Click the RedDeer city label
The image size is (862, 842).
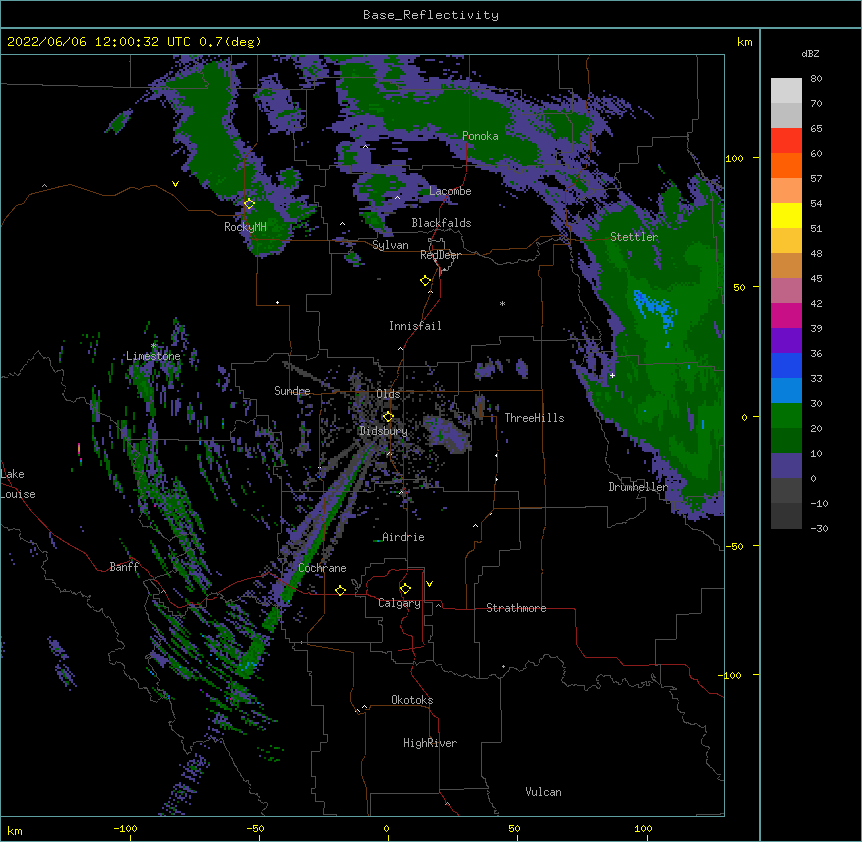(x=440, y=255)
